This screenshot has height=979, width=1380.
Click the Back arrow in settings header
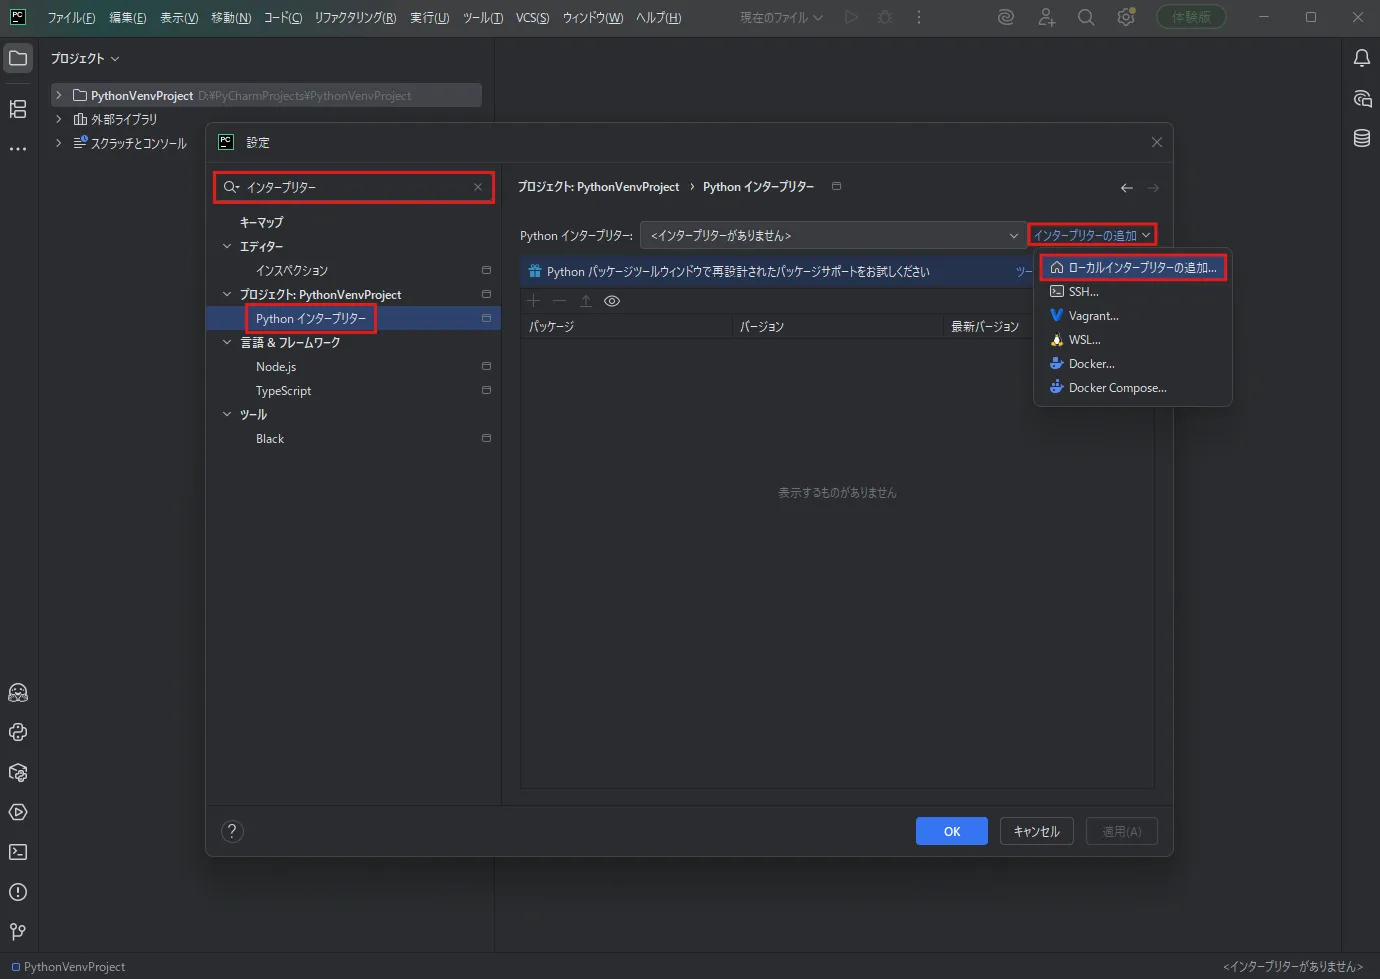[x=1127, y=188]
